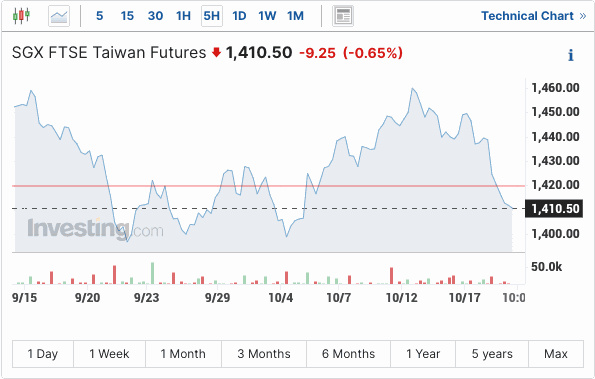Show the 1 Month range
595x379 pixels.
(x=183, y=354)
